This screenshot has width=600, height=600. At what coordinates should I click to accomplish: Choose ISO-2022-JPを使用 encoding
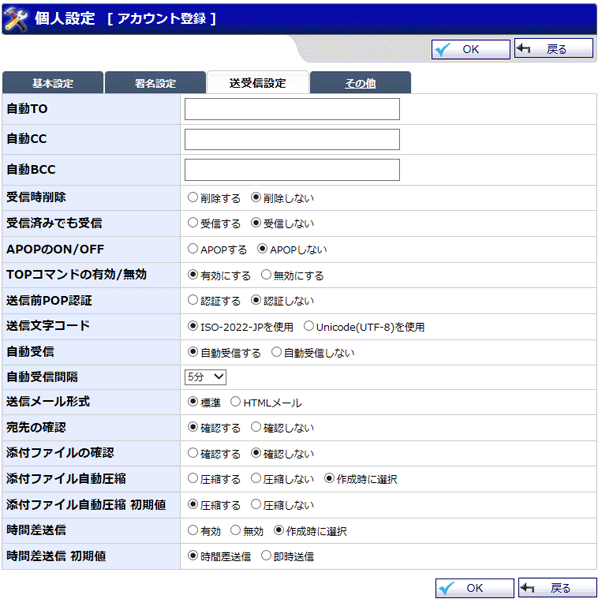(x=192, y=326)
